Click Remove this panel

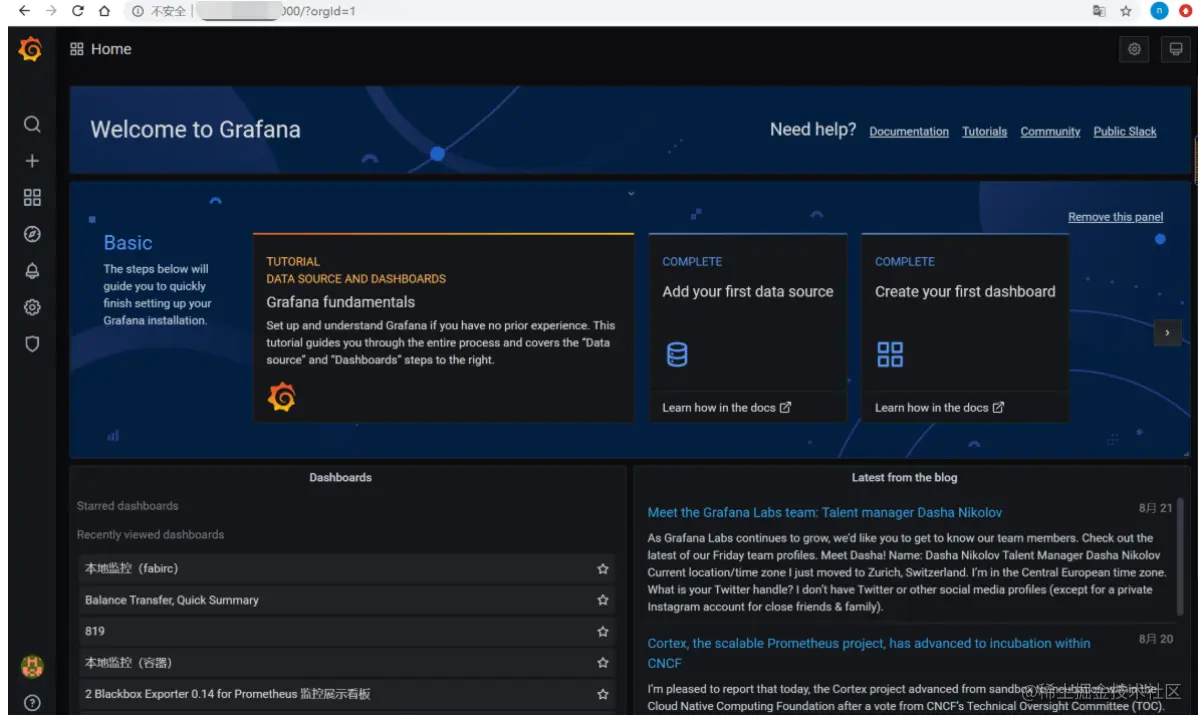coord(1116,217)
